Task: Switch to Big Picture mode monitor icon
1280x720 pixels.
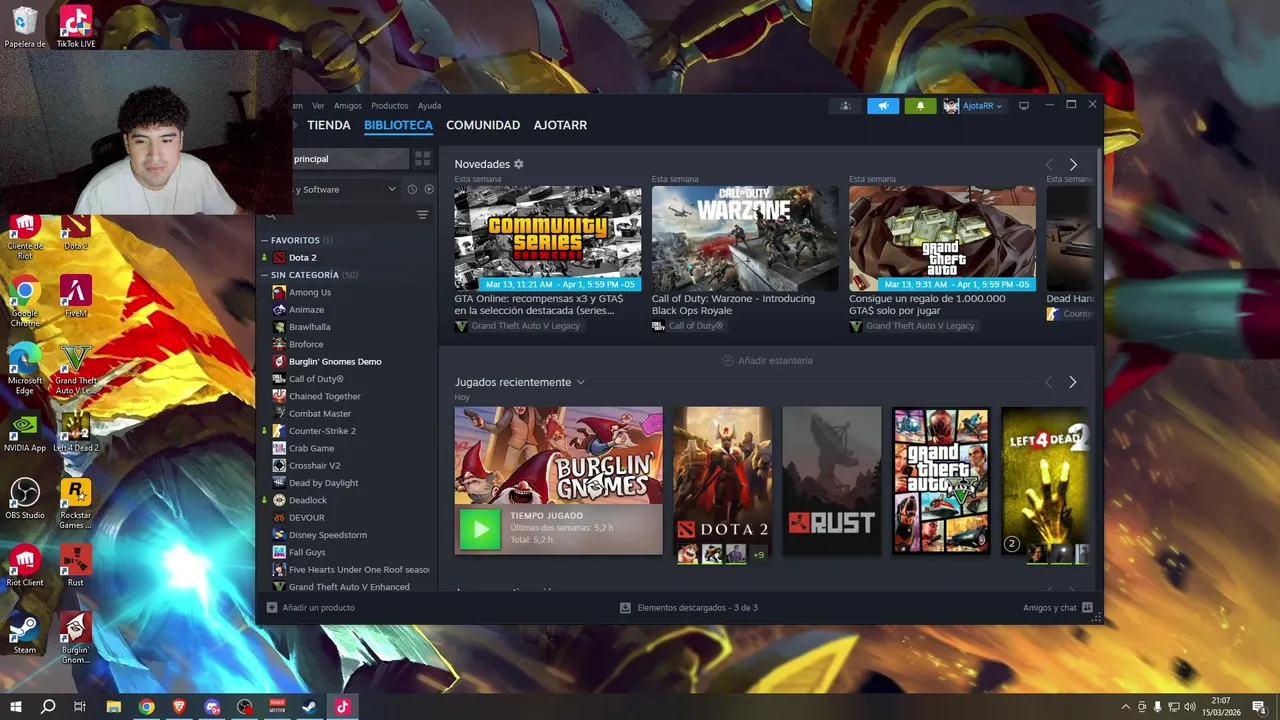Action: pos(1023,105)
